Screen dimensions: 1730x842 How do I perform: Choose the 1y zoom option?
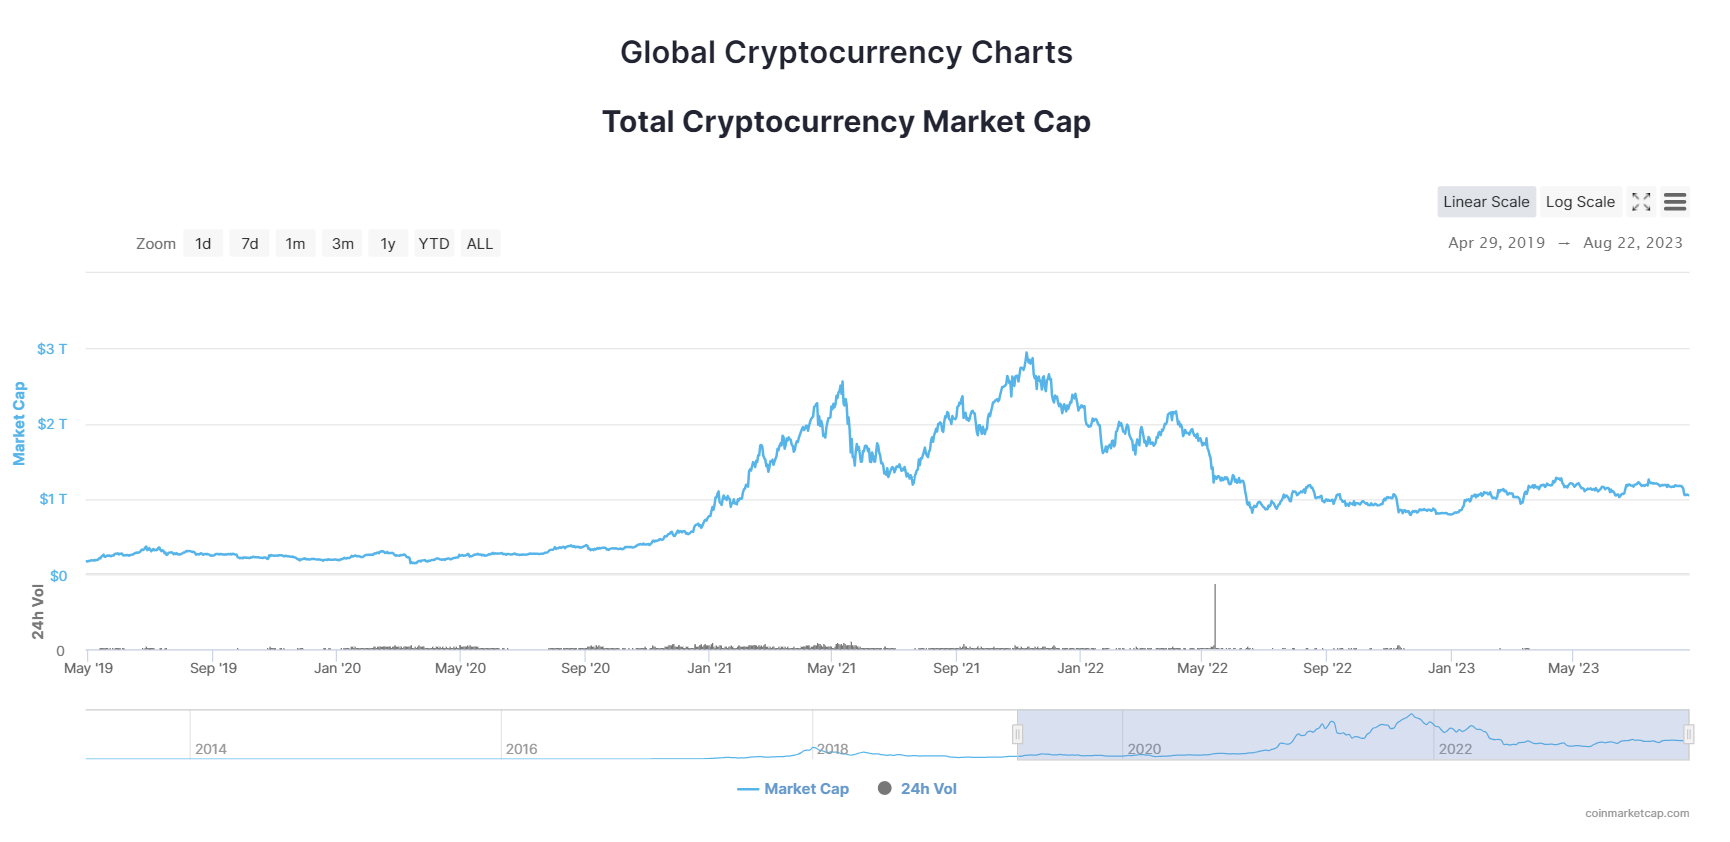pyautogui.click(x=388, y=244)
